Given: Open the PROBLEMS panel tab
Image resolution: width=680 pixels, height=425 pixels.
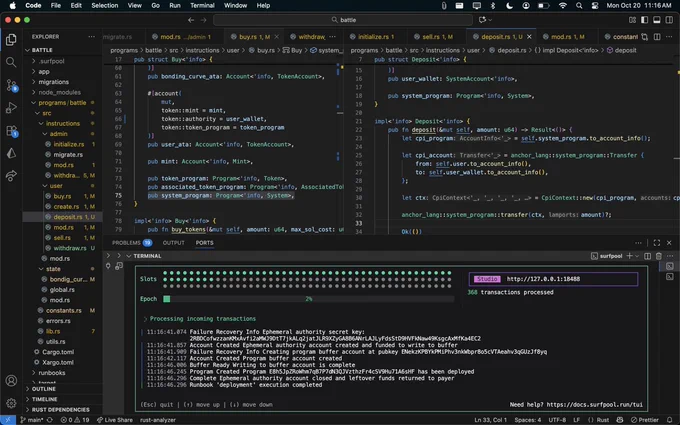Looking at the screenshot, I should [131, 243].
